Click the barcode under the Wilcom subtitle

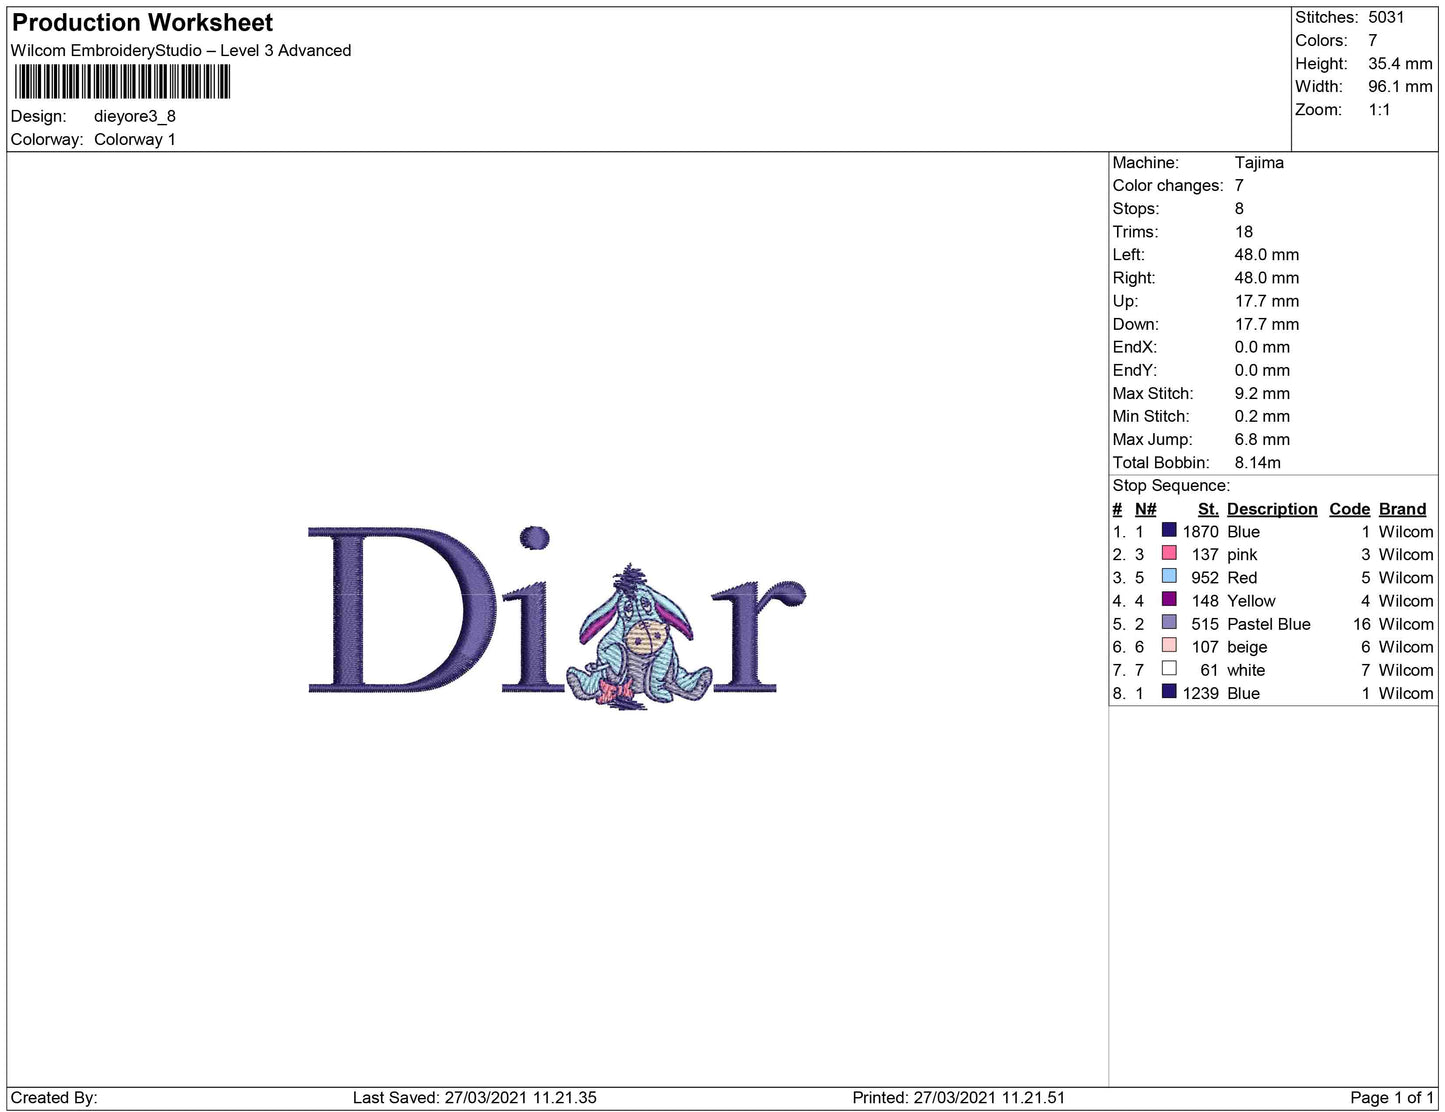(x=122, y=82)
